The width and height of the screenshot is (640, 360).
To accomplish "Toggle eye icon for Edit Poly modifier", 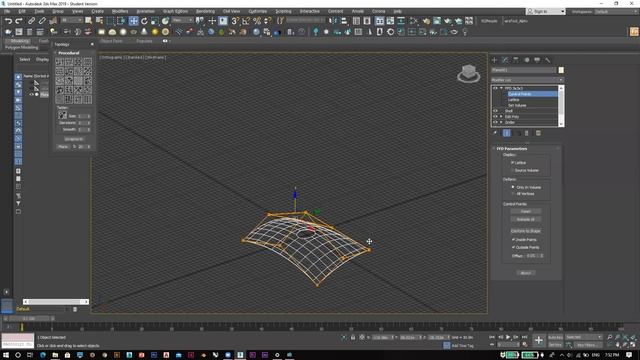I will coord(495,116).
